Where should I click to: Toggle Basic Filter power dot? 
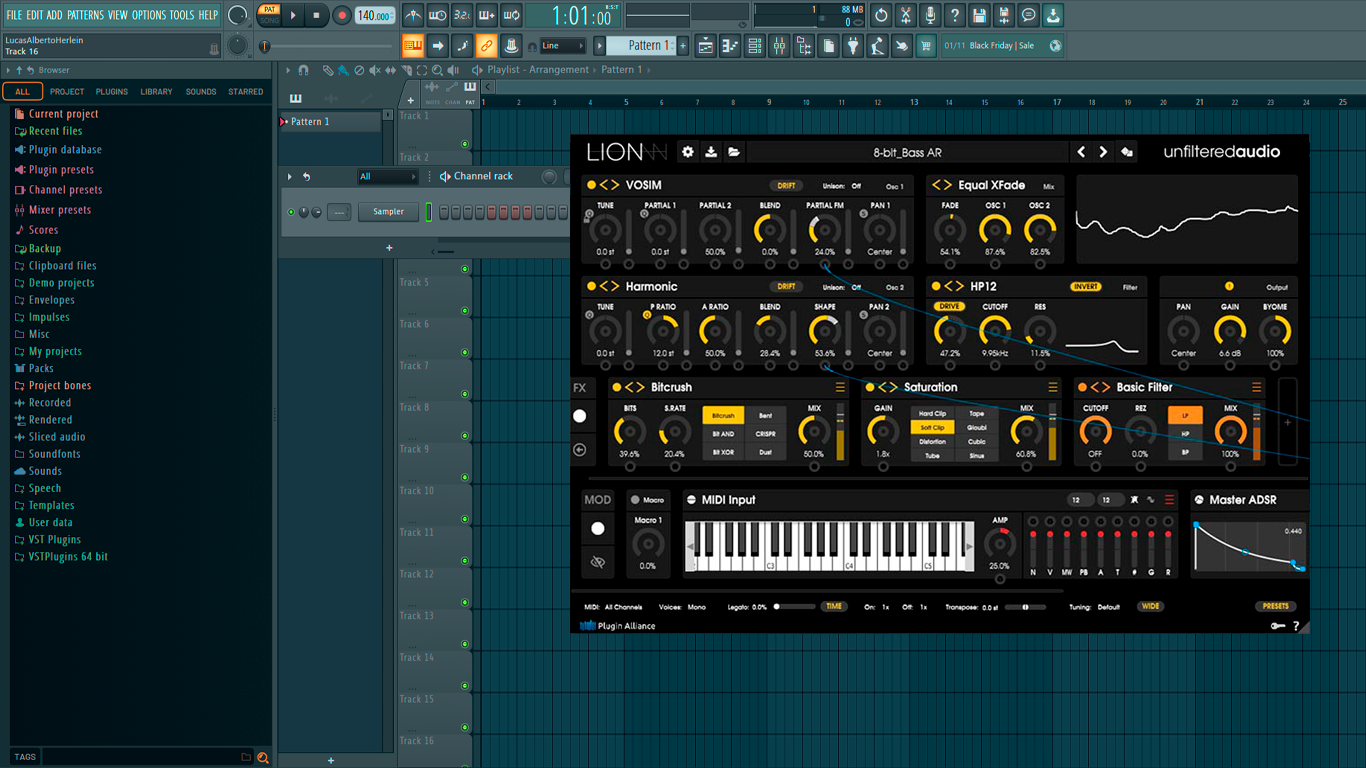[x=1082, y=387]
